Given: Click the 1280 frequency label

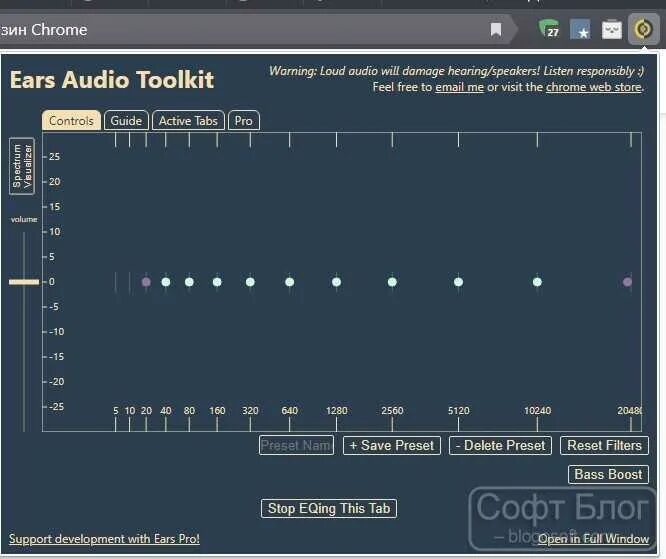Looking at the screenshot, I should click(336, 410).
